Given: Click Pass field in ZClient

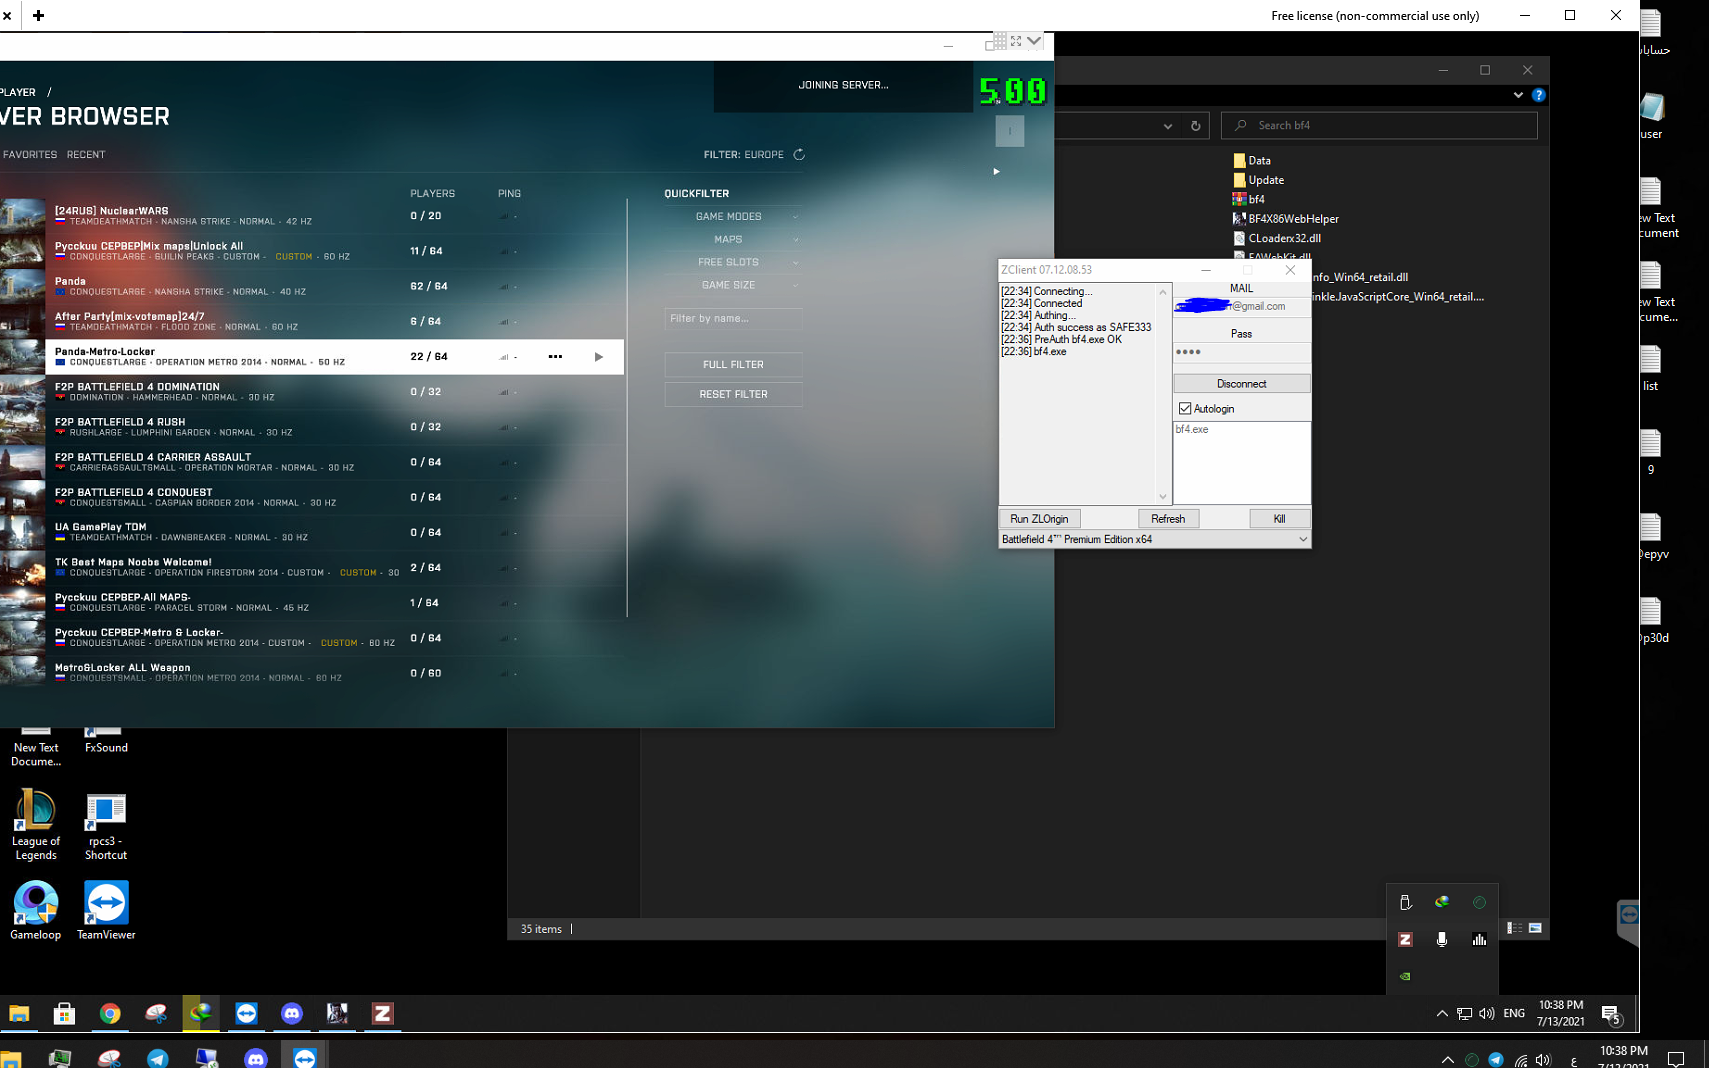Looking at the screenshot, I should [x=1241, y=352].
